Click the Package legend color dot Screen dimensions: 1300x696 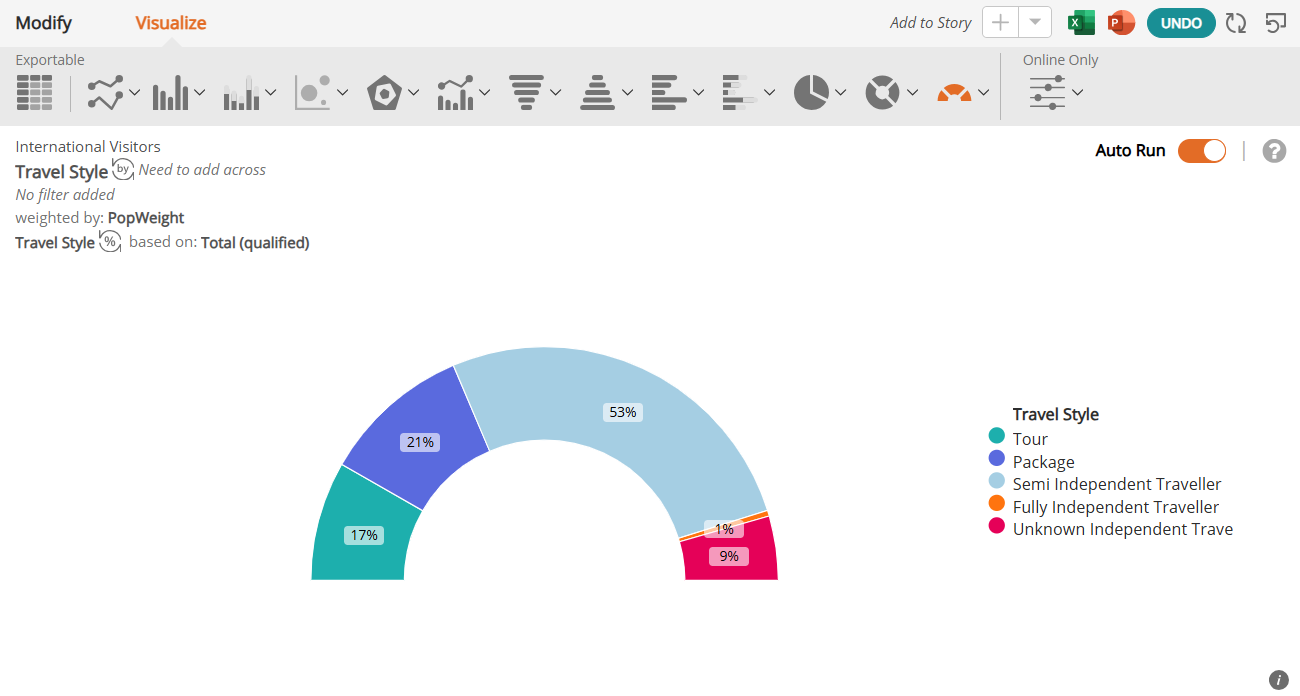[x=996, y=458]
